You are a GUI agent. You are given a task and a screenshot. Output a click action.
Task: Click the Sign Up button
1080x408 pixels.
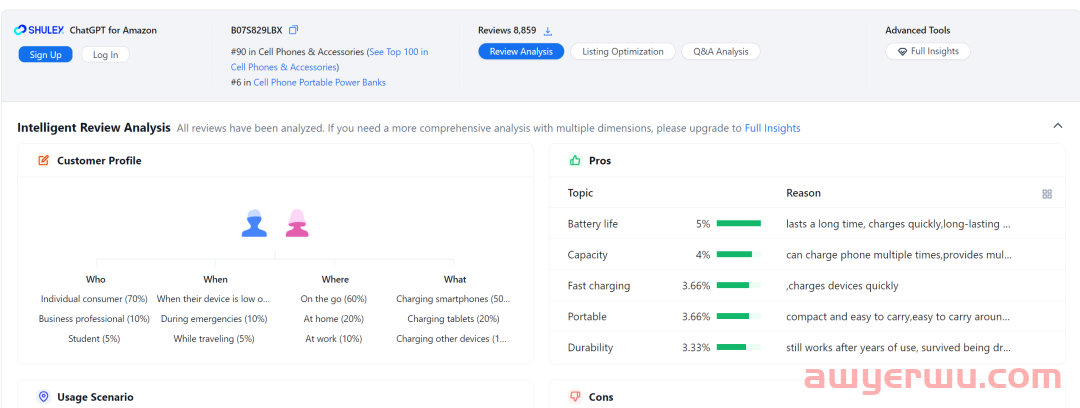(45, 54)
